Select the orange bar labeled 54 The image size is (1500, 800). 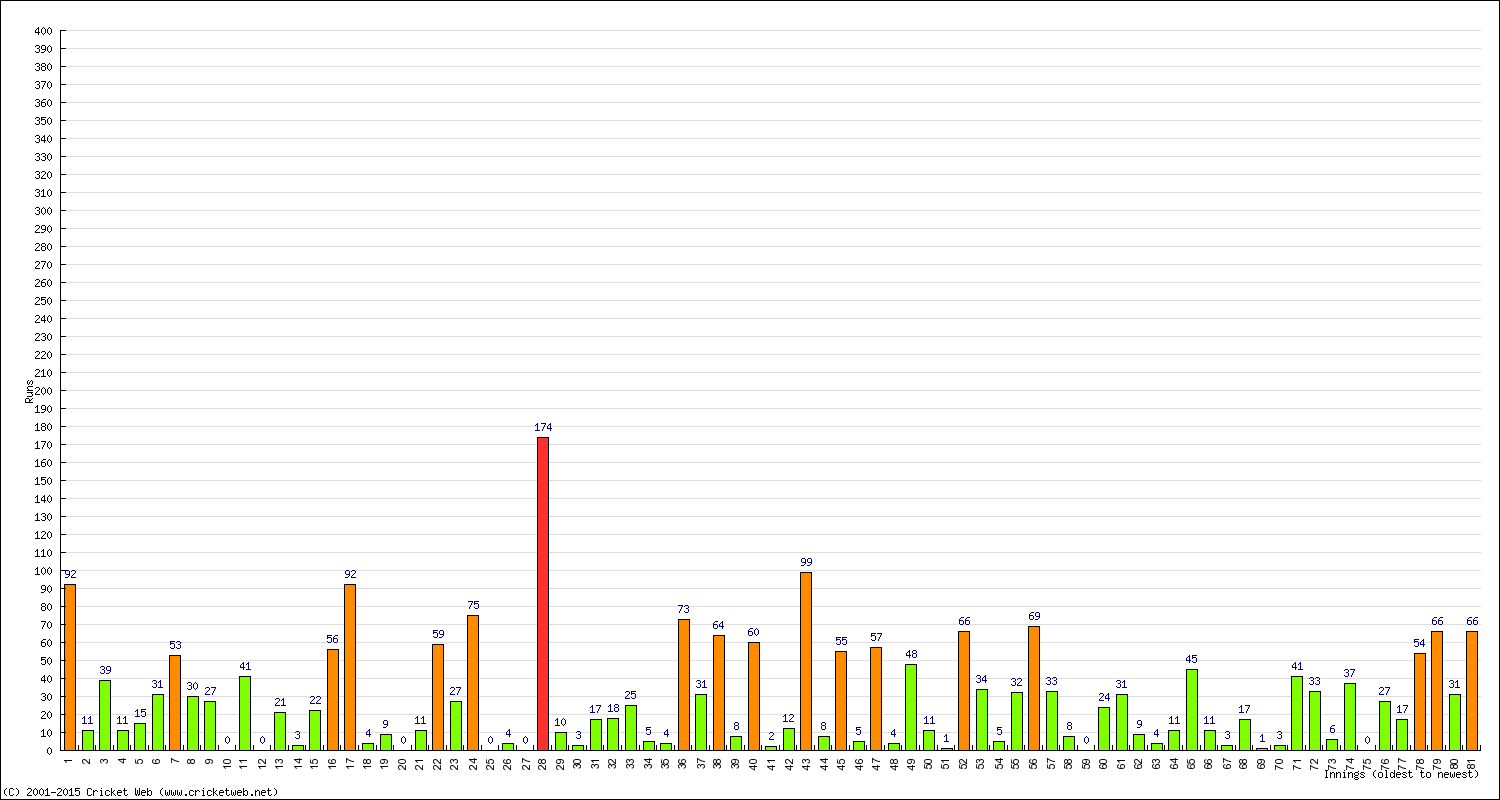tap(1420, 701)
